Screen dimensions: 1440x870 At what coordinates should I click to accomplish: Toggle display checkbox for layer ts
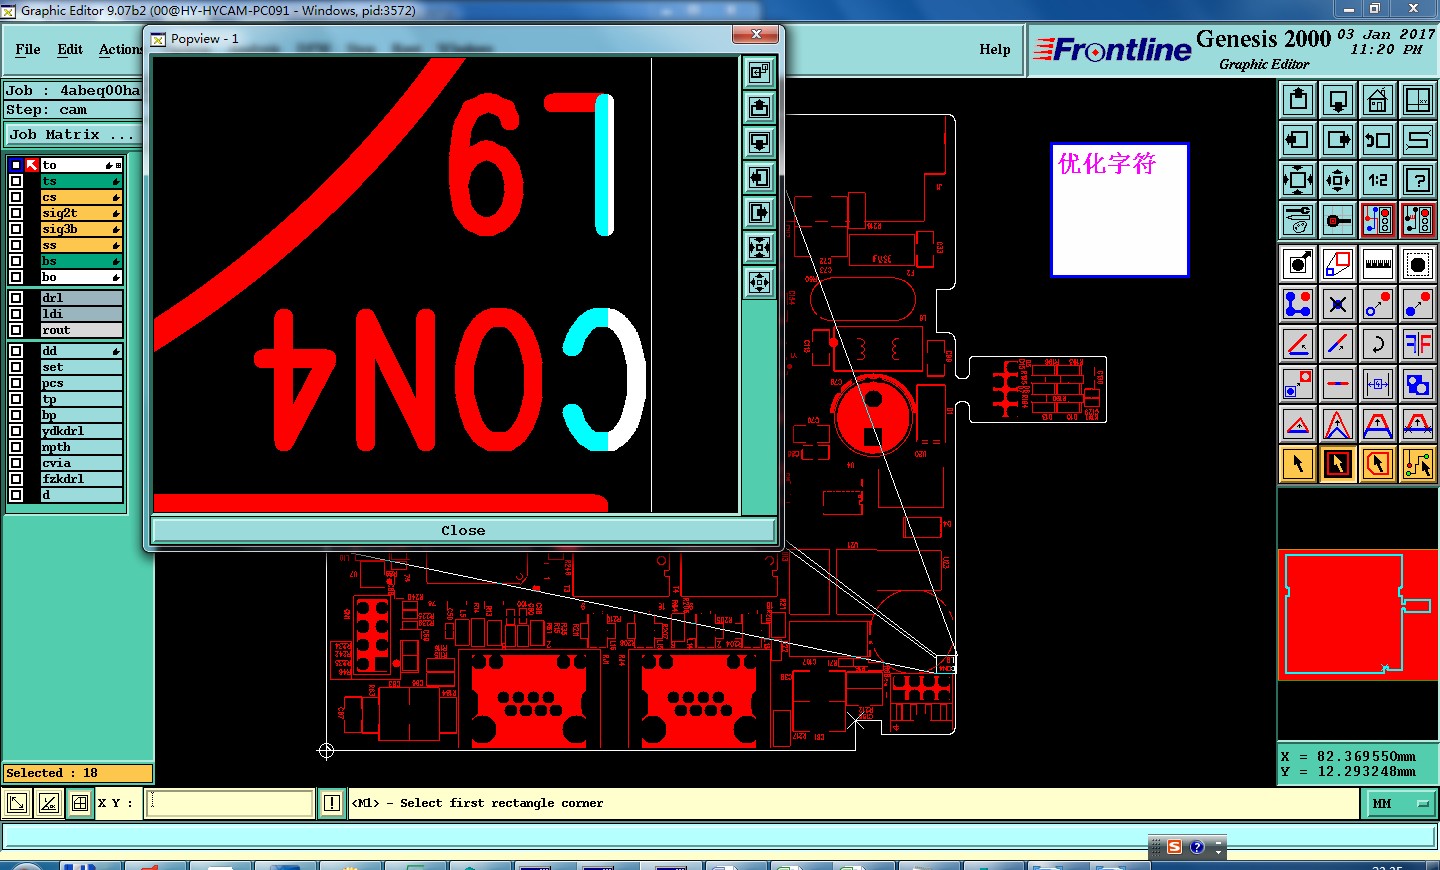click(16, 181)
